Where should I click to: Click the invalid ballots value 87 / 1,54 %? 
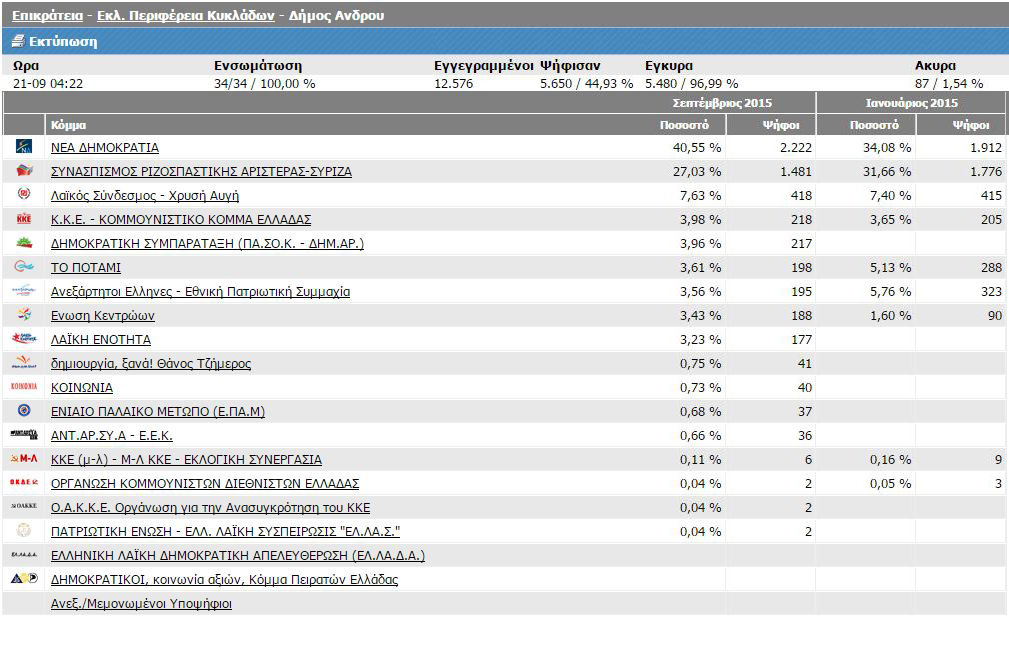[949, 84]
